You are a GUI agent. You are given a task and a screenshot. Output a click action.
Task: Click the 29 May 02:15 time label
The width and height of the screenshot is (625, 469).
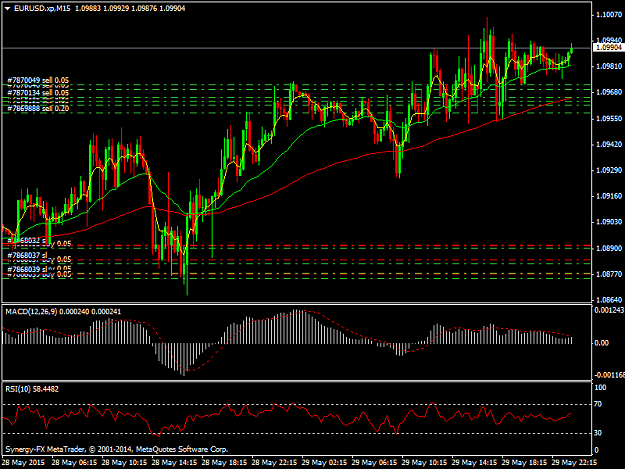(x=324, y=463)
